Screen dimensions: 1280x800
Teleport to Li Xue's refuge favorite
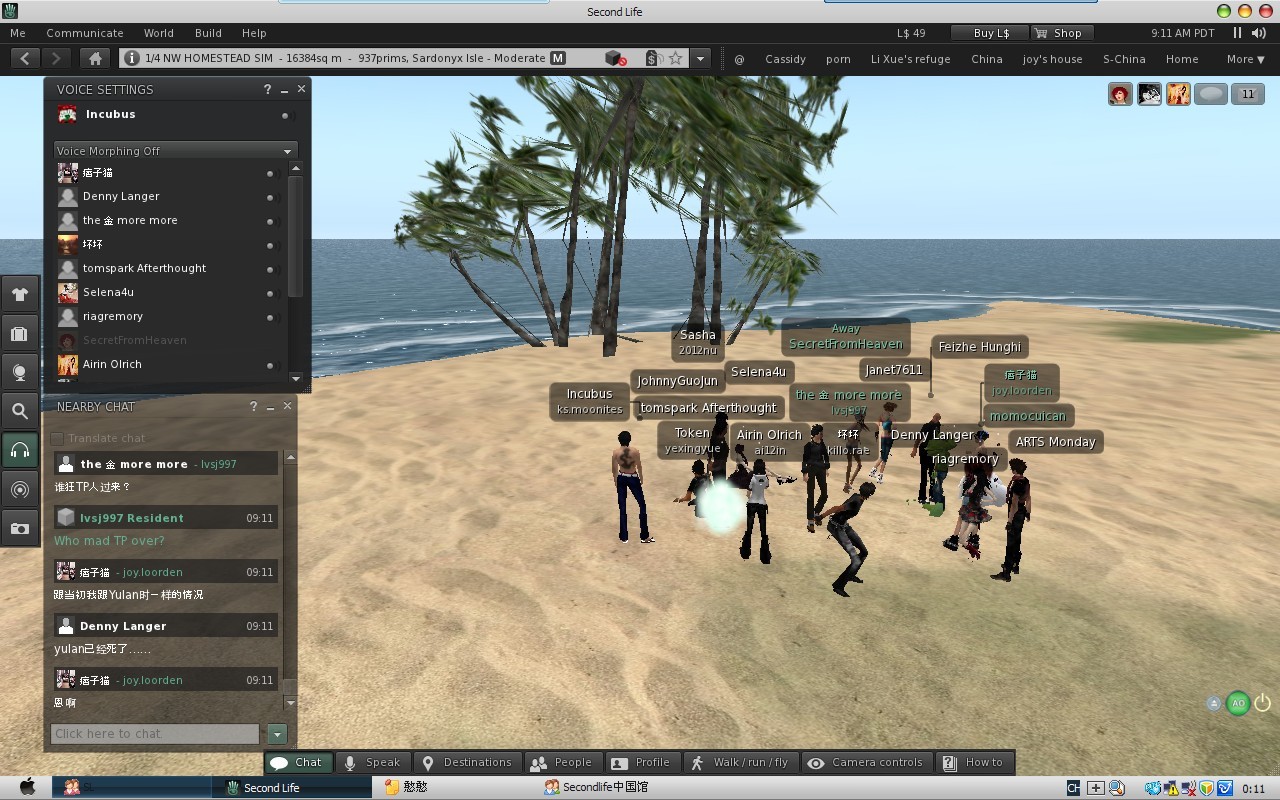pos(910,59)
